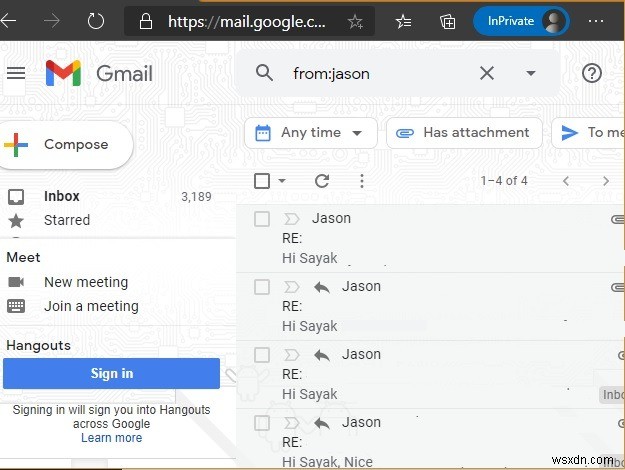Select second Jason email checkbox
The image size is (625, 470).
pos(262,287)
